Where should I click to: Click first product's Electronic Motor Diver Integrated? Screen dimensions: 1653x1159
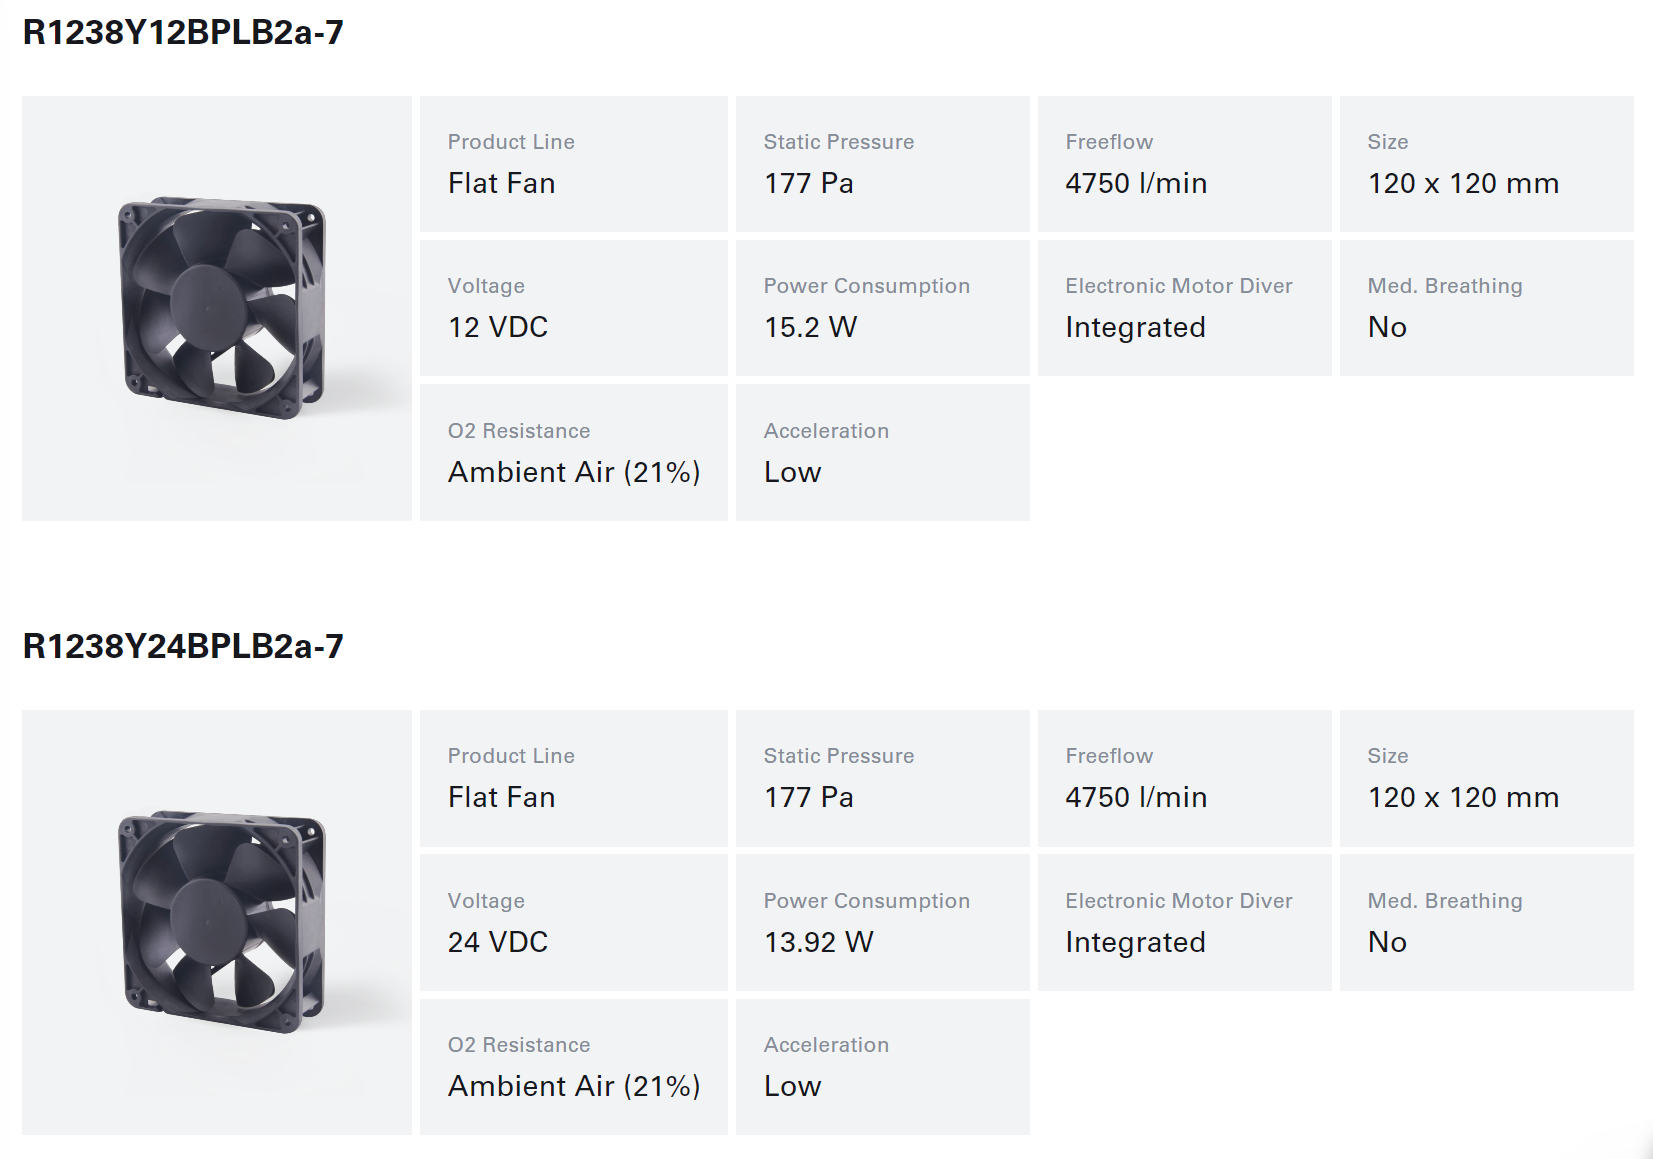tap(1185, 308)
